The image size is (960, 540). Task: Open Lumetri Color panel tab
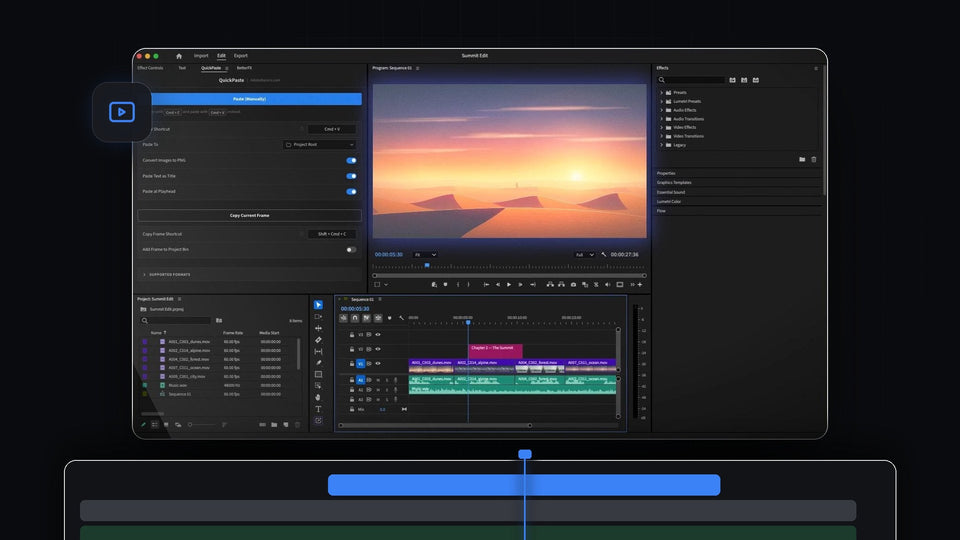(x=669, y=201)
